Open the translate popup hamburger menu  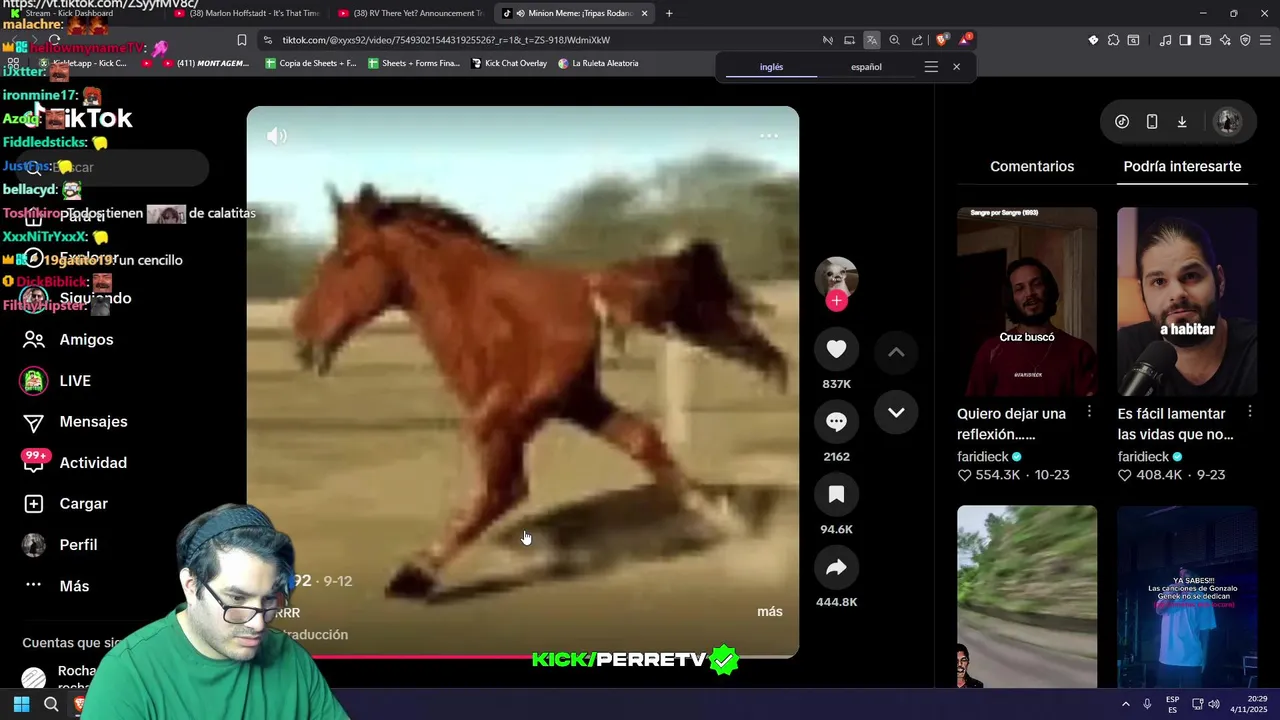[931, 67]
